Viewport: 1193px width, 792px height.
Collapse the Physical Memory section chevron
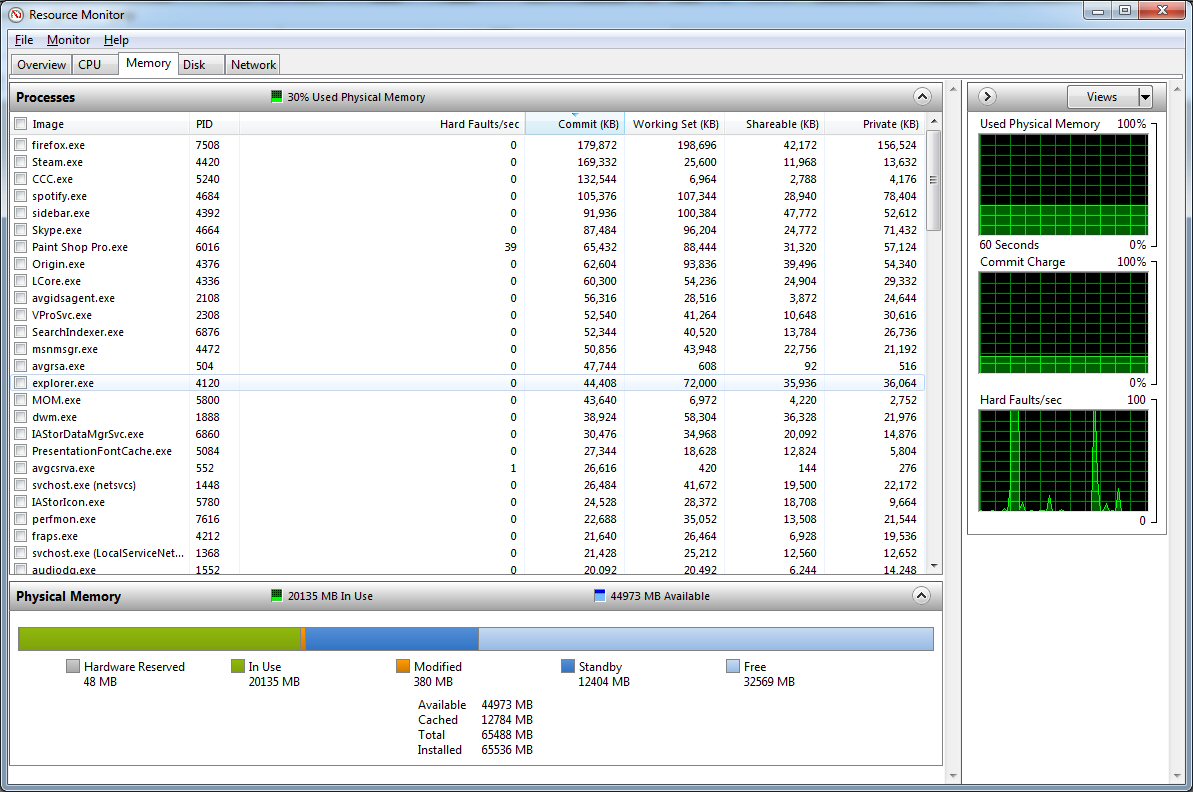[922, 596]
